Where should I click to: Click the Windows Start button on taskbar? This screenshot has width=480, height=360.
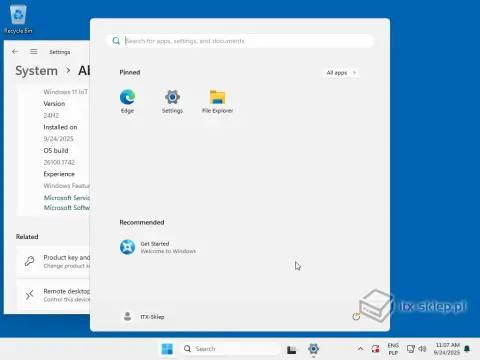click(167, 349)
